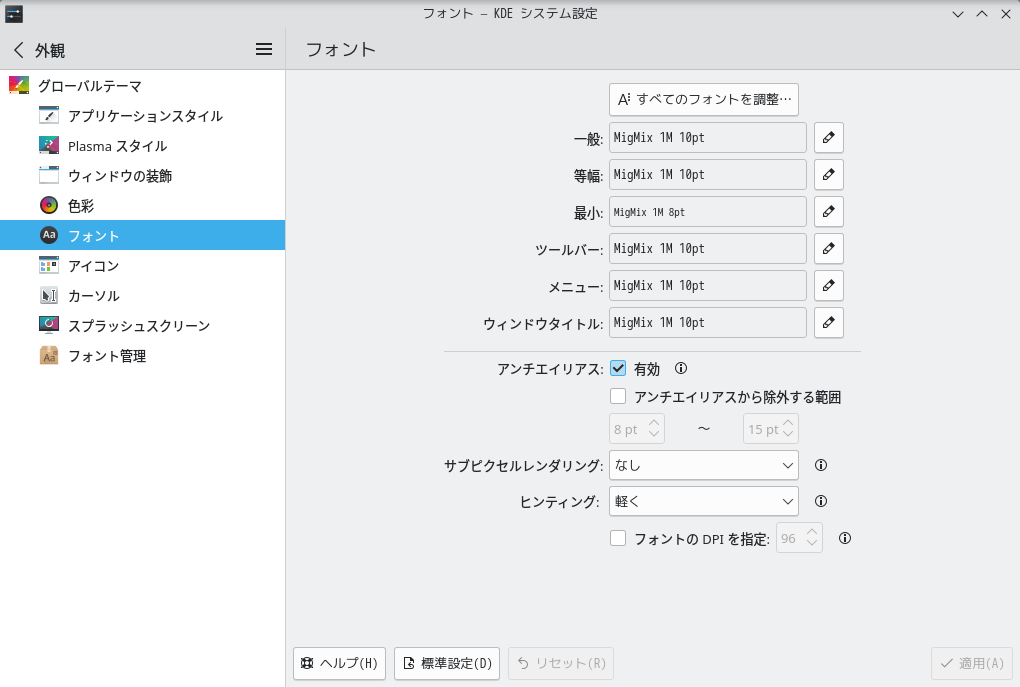Click the 最小 font display field
The image size is (1020, 687).
coord(707,212)
